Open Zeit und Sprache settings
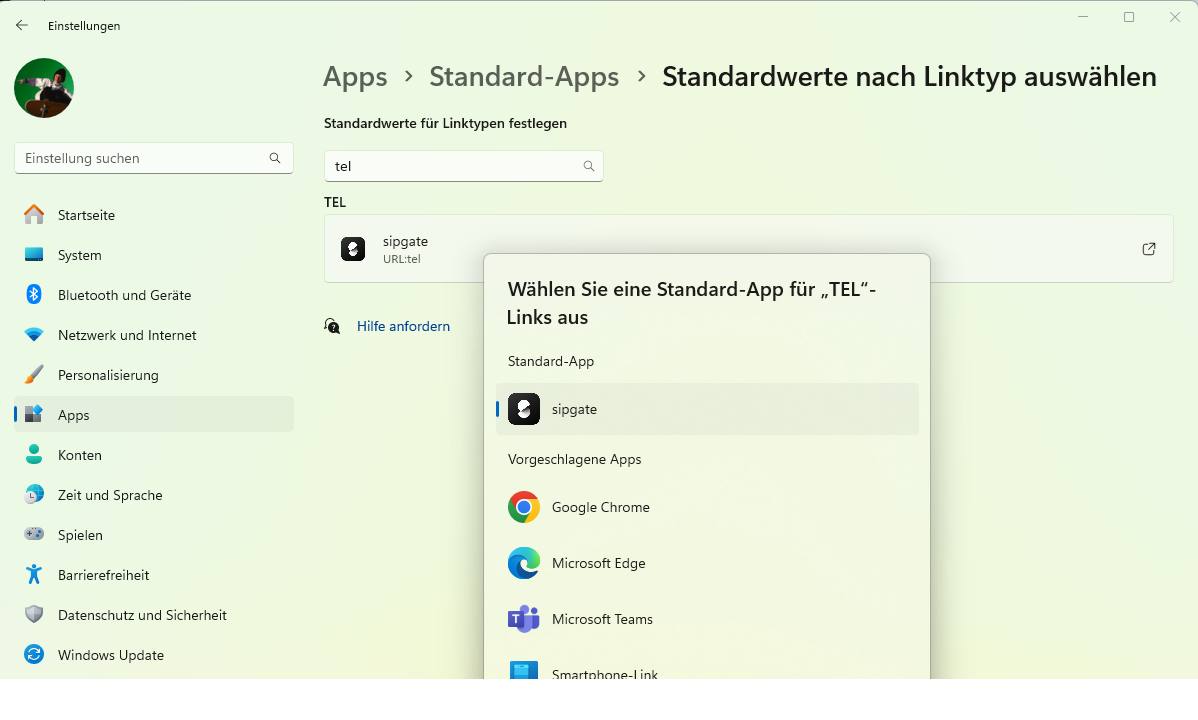 click(x=154, y=495)
